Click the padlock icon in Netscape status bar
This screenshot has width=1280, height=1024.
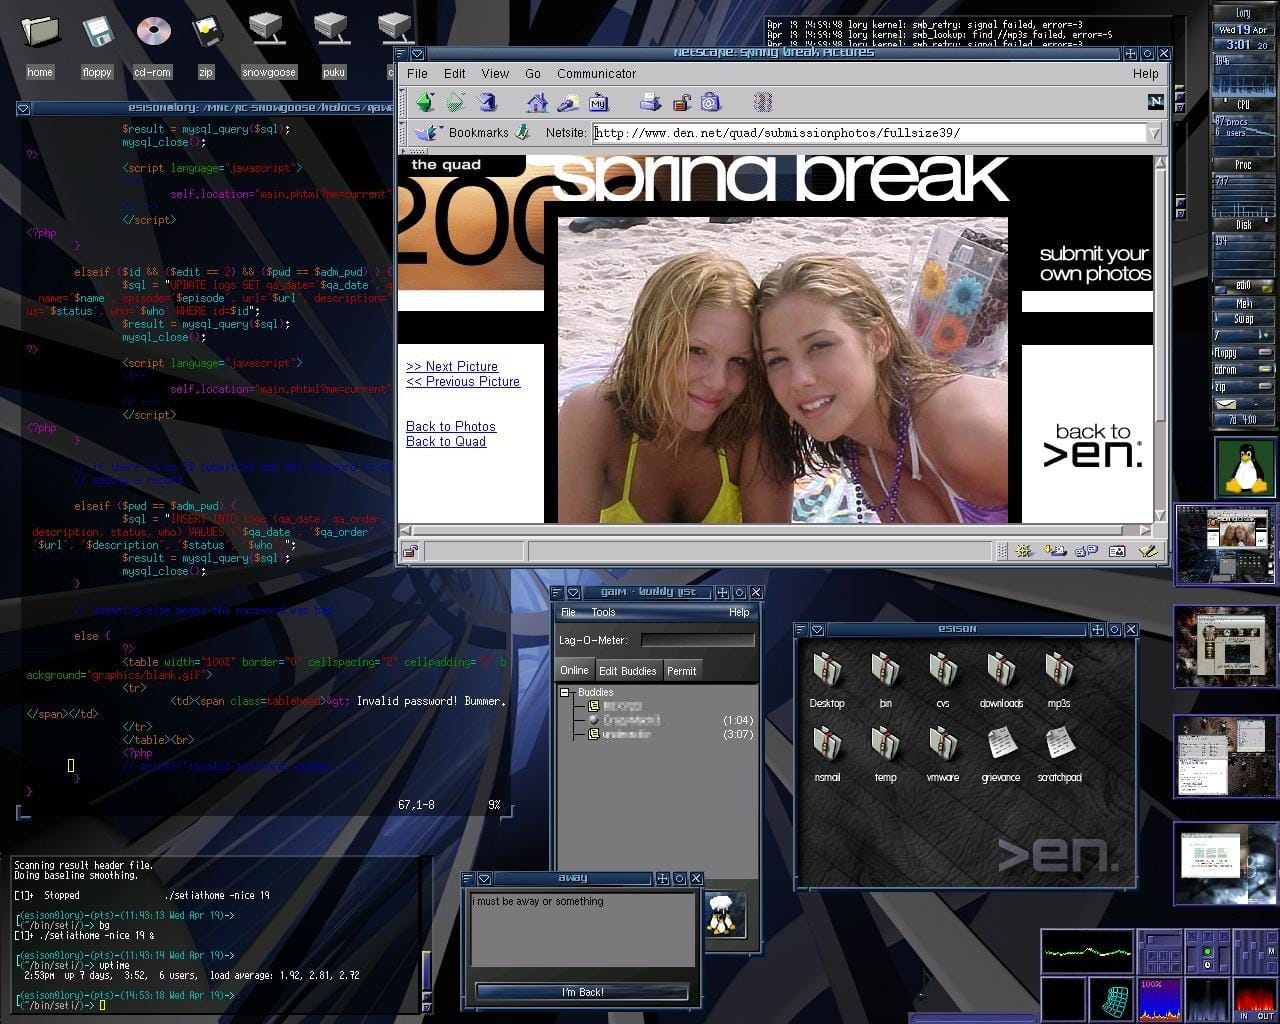click(410, 551)
